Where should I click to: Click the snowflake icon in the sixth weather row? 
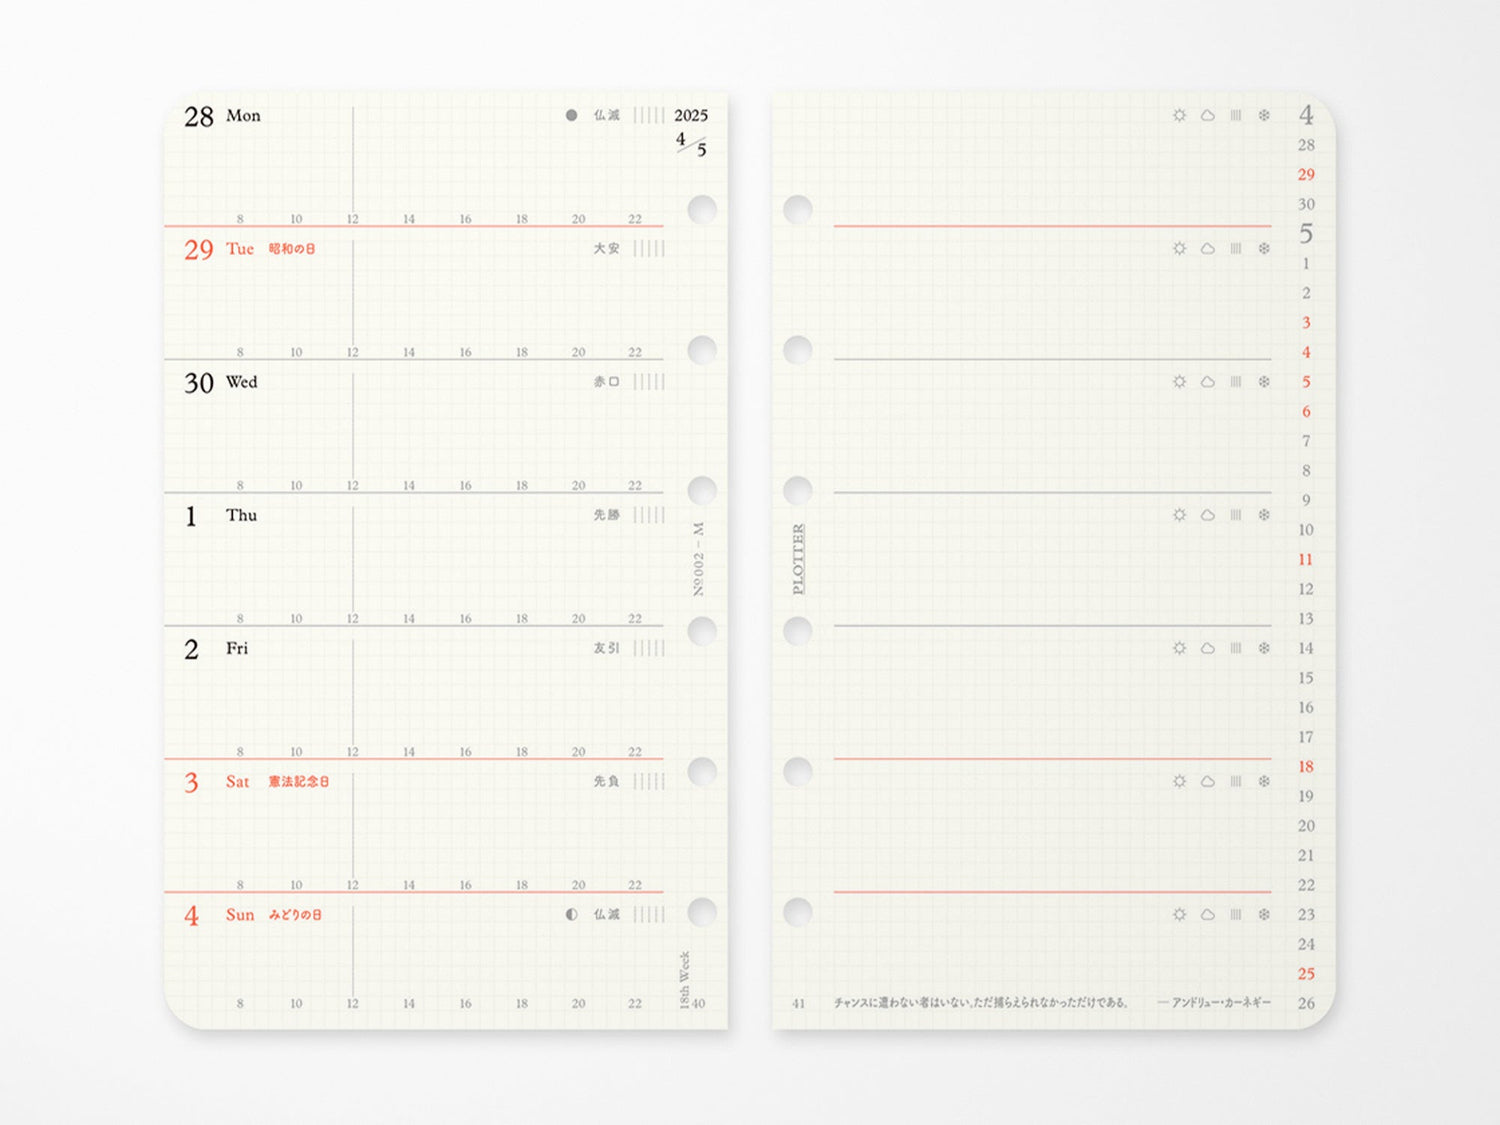click(x=1264, y=781)
